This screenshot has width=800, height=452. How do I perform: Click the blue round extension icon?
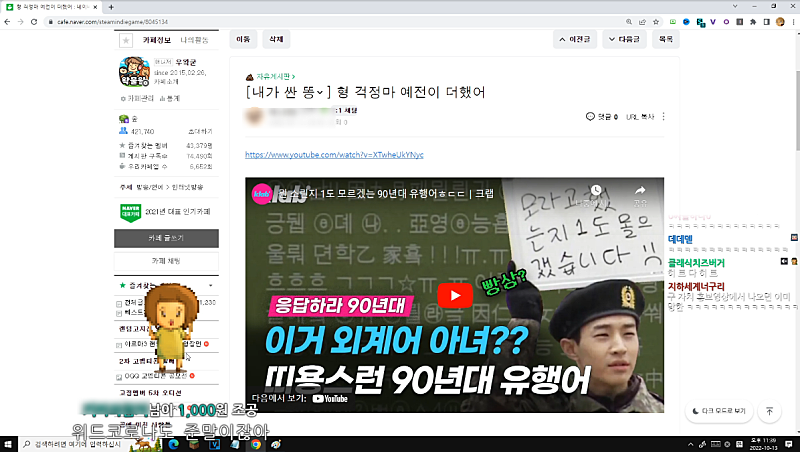(686, 22)
